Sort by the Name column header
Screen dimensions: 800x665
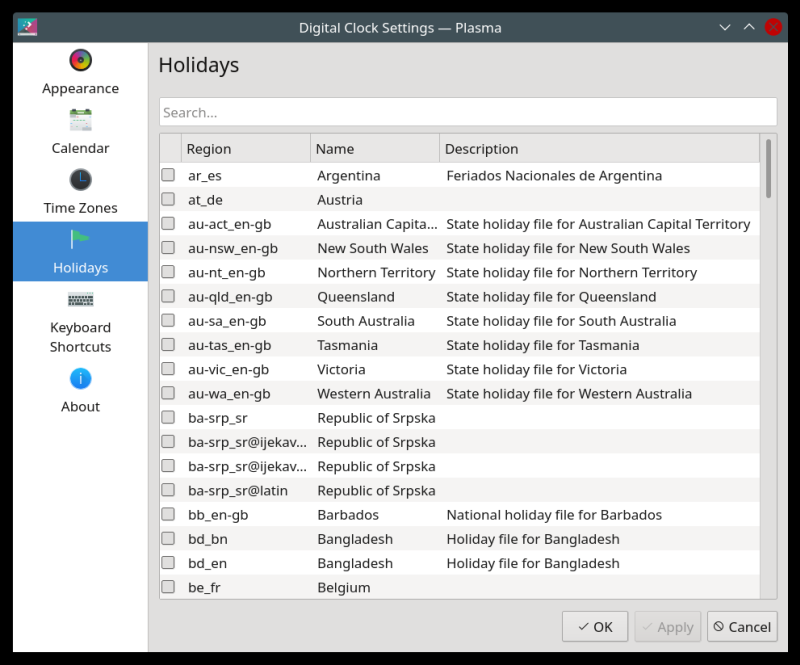tap(374, 149)
